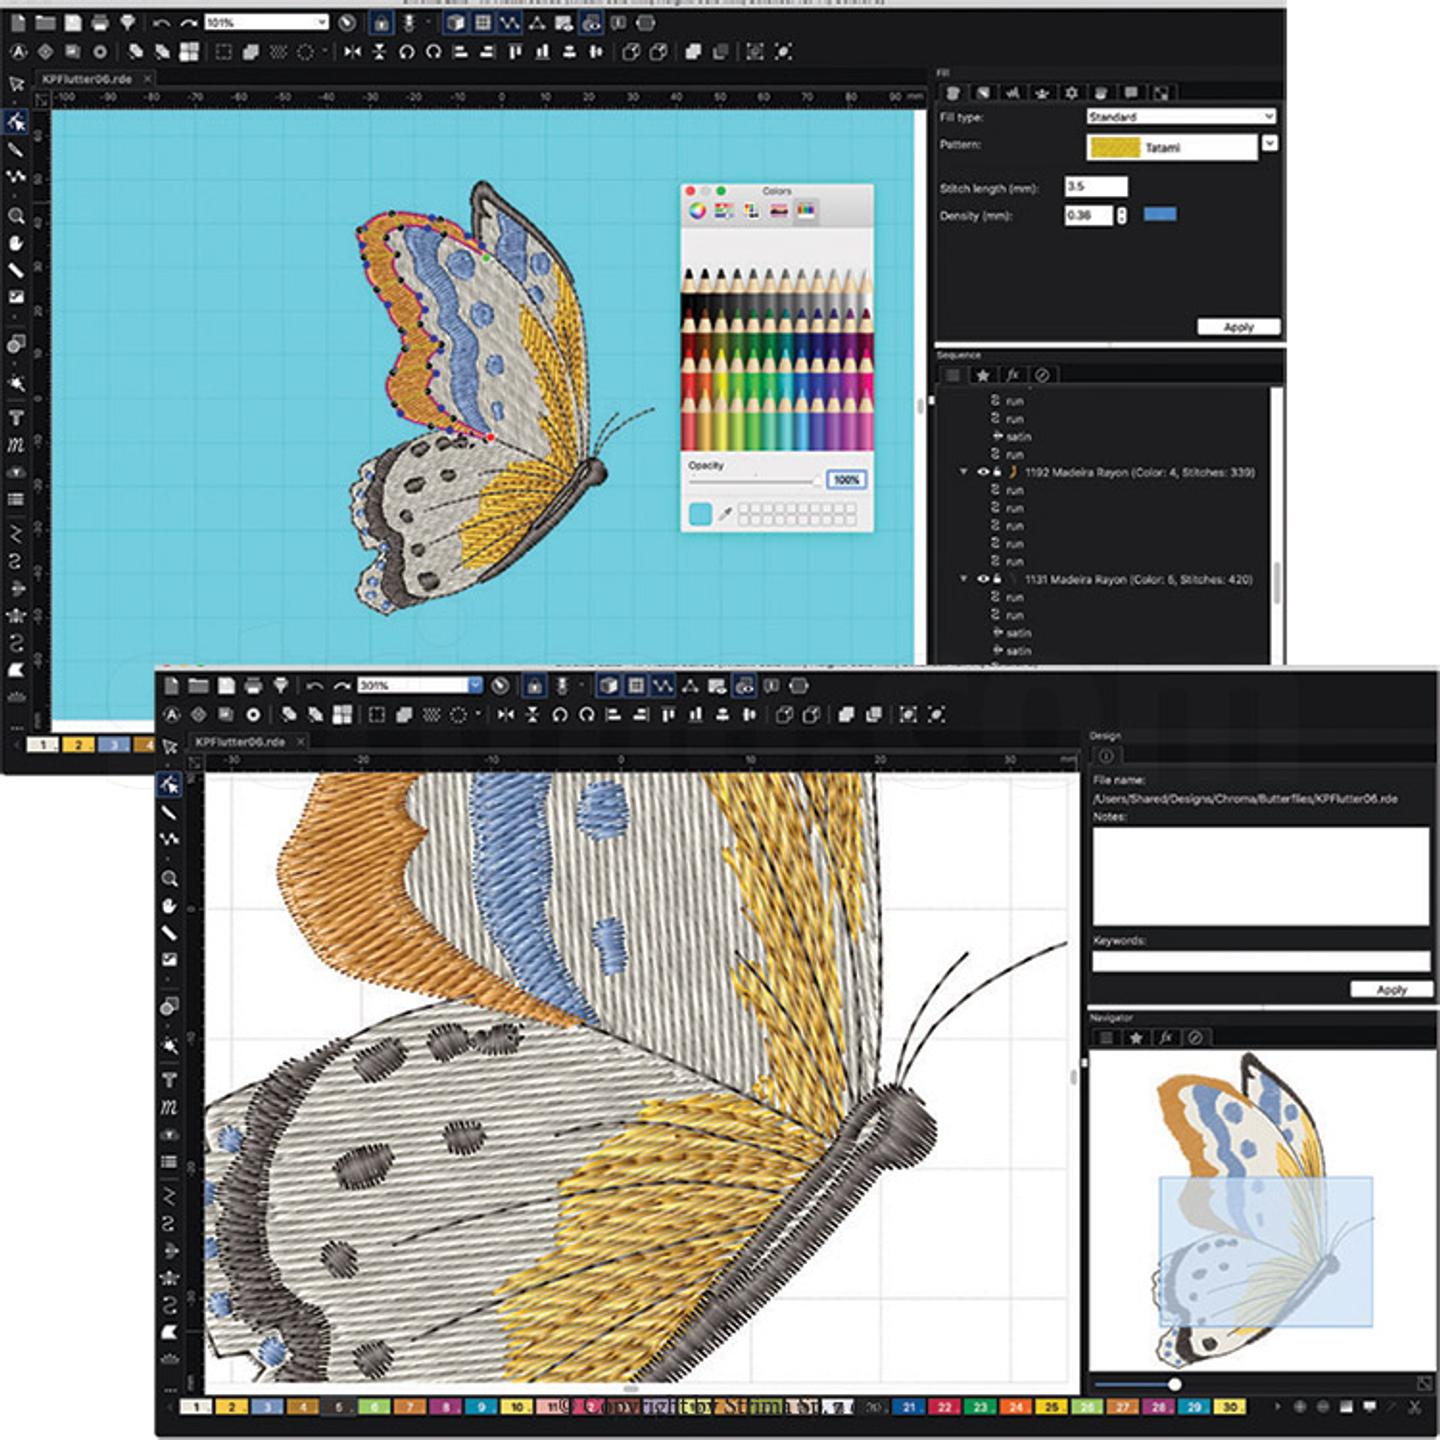Toggle visibility of 1131 Madeira Rayon thread

(x=982, y=579)
